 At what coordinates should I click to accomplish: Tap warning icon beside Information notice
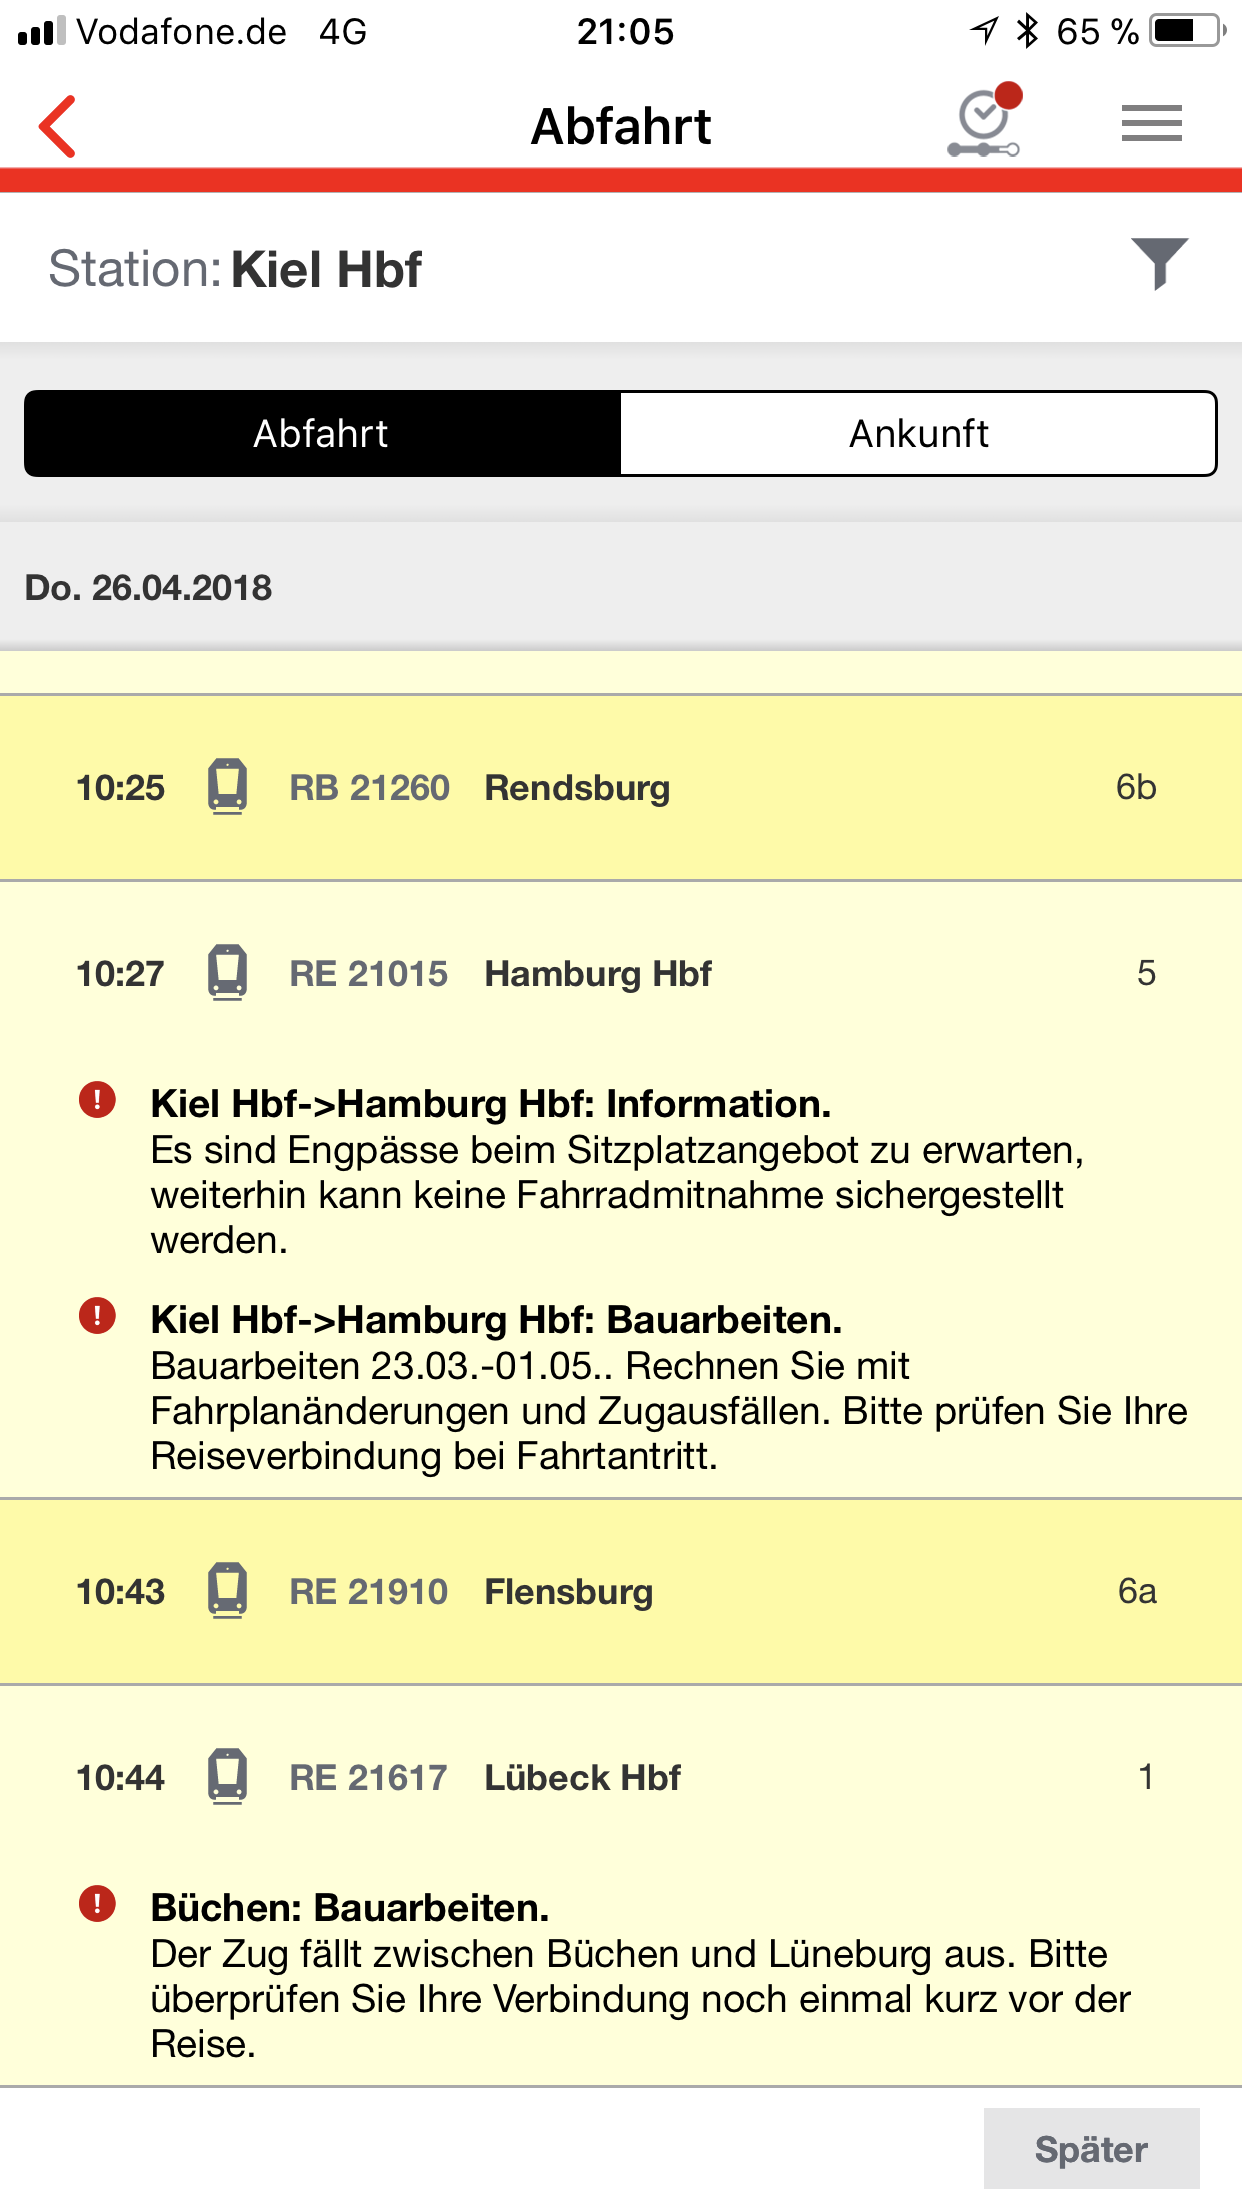pyautogui.click(x=97, y=1101)
